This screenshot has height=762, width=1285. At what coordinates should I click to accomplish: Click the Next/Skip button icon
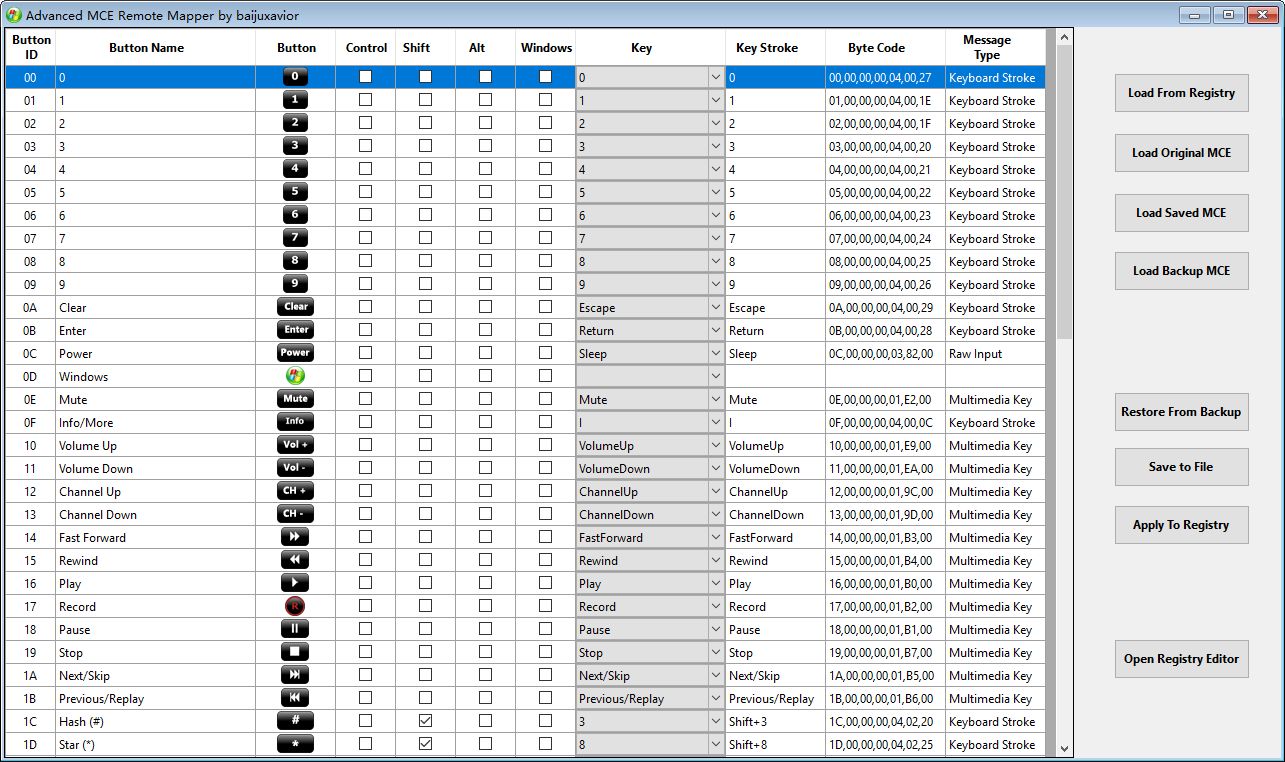[x=295, y=675]
